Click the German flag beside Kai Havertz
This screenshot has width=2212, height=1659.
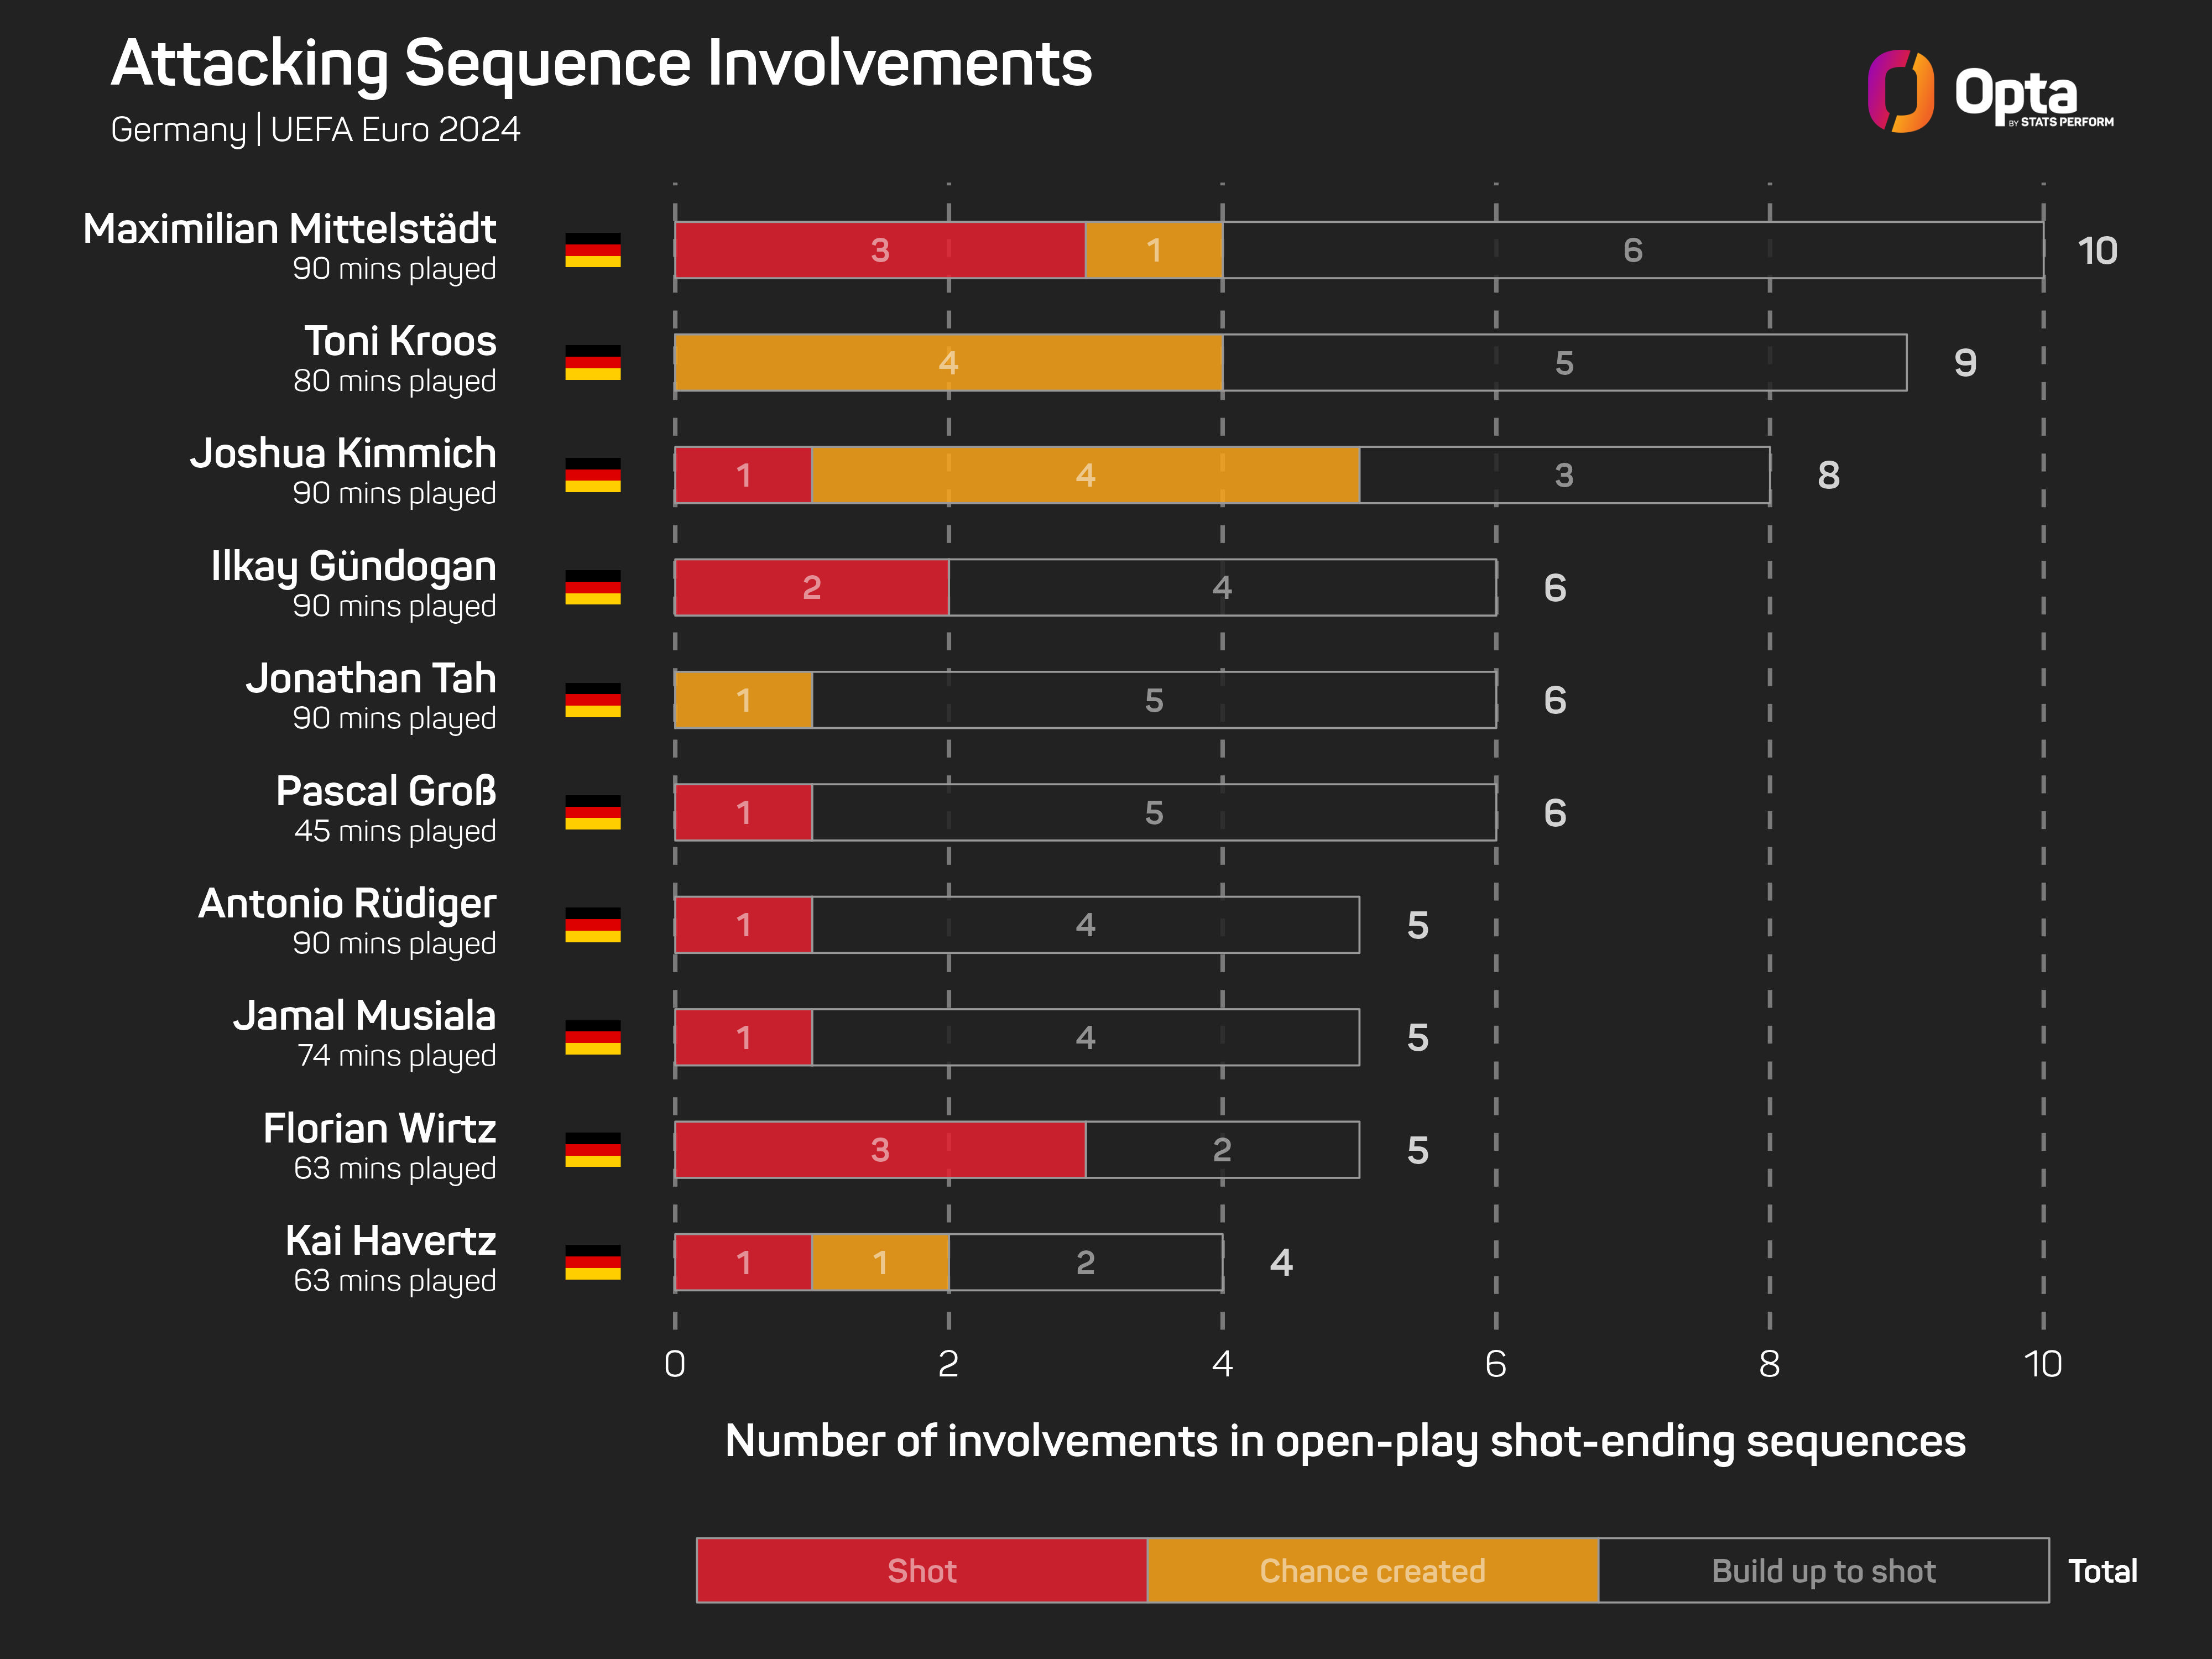click(x=593, y=1262)
